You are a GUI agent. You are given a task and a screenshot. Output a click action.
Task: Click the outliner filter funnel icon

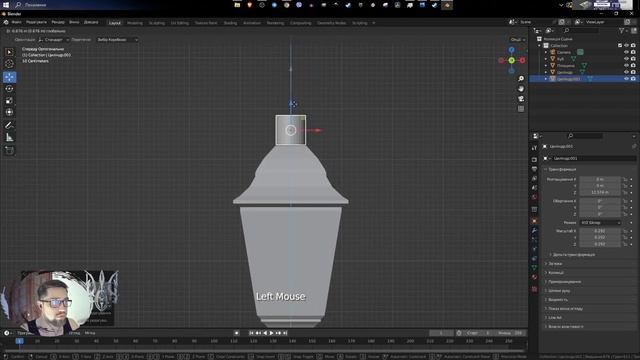coord(622,31)
